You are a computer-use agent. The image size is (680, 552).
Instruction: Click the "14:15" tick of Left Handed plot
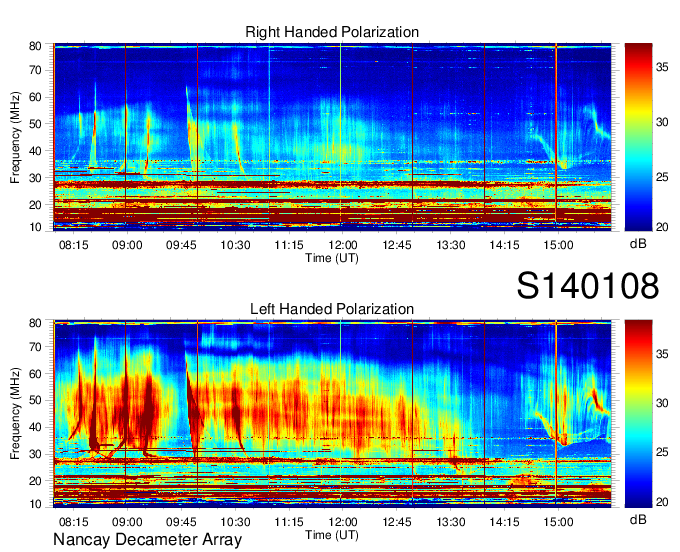click(x=504, y=522)
